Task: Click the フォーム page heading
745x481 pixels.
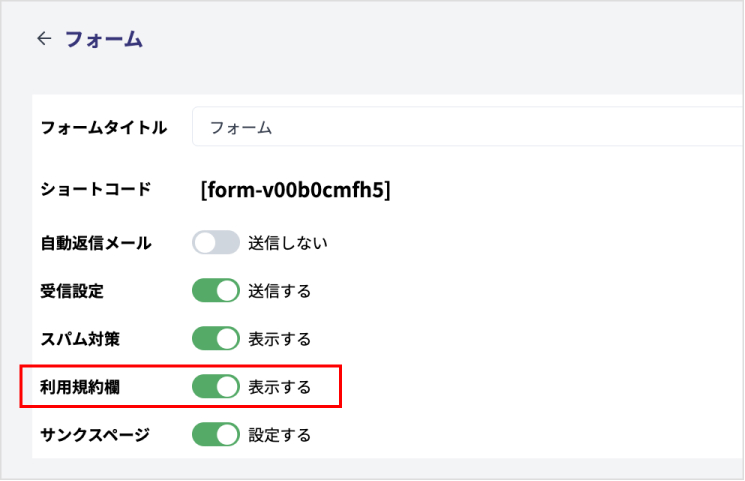Action: [x=104, y=40]
